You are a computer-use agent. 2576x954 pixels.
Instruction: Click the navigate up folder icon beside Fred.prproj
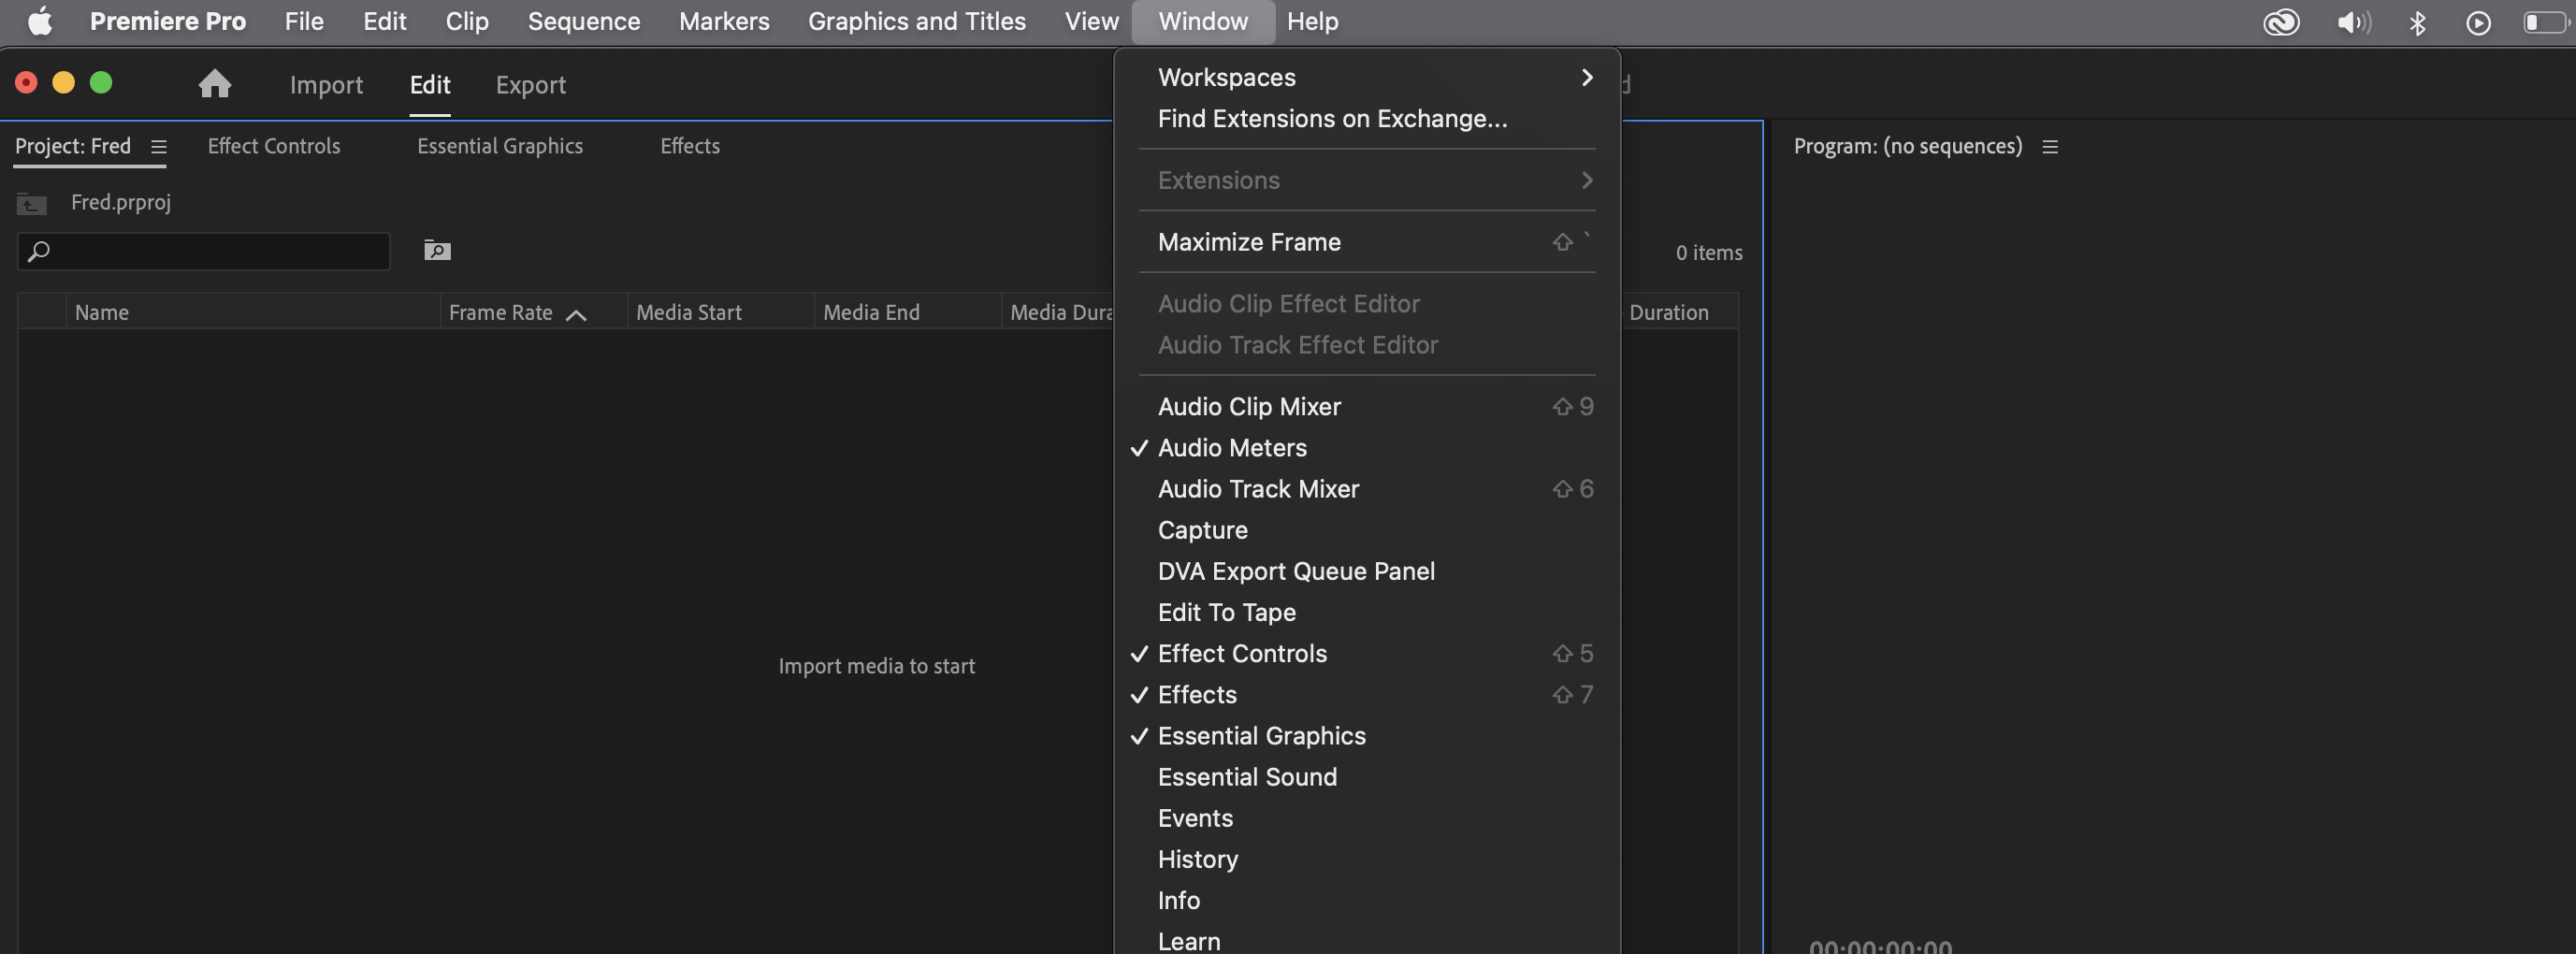[x=31, y=204]
